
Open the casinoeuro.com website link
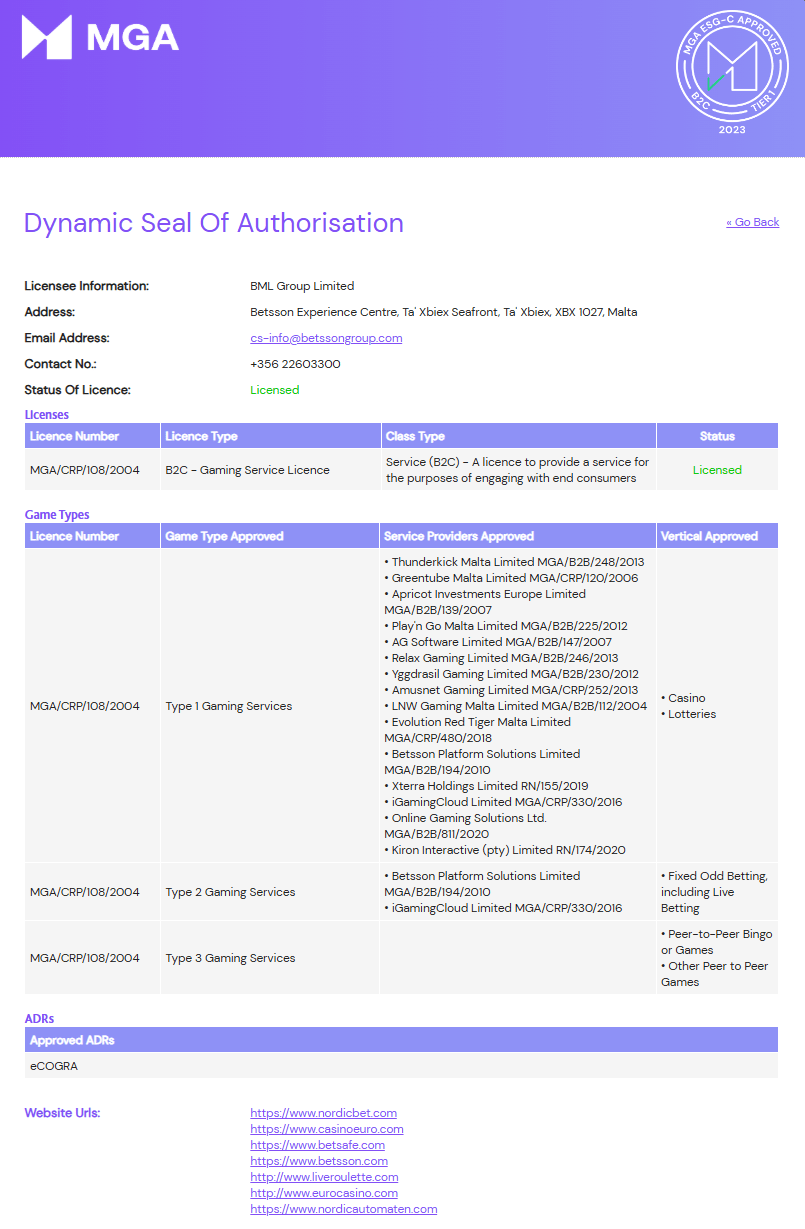point(327,1129)
